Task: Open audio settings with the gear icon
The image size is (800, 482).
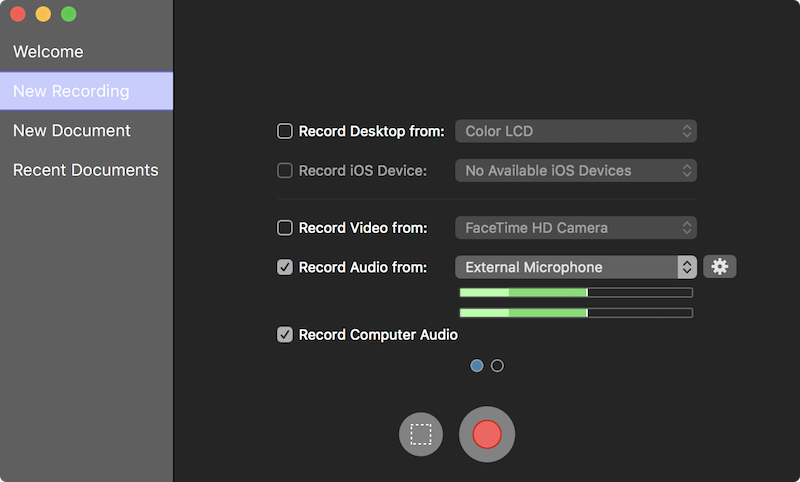Action: [720, 267]
